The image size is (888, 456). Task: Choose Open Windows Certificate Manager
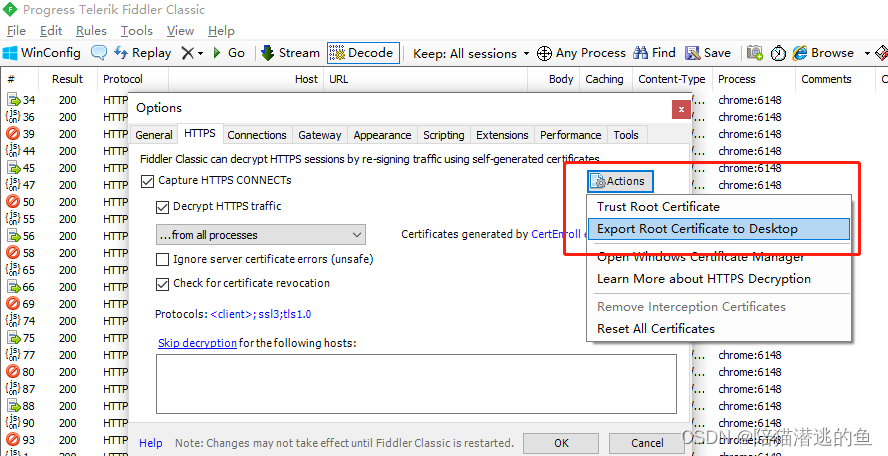(x=719, y=257)
